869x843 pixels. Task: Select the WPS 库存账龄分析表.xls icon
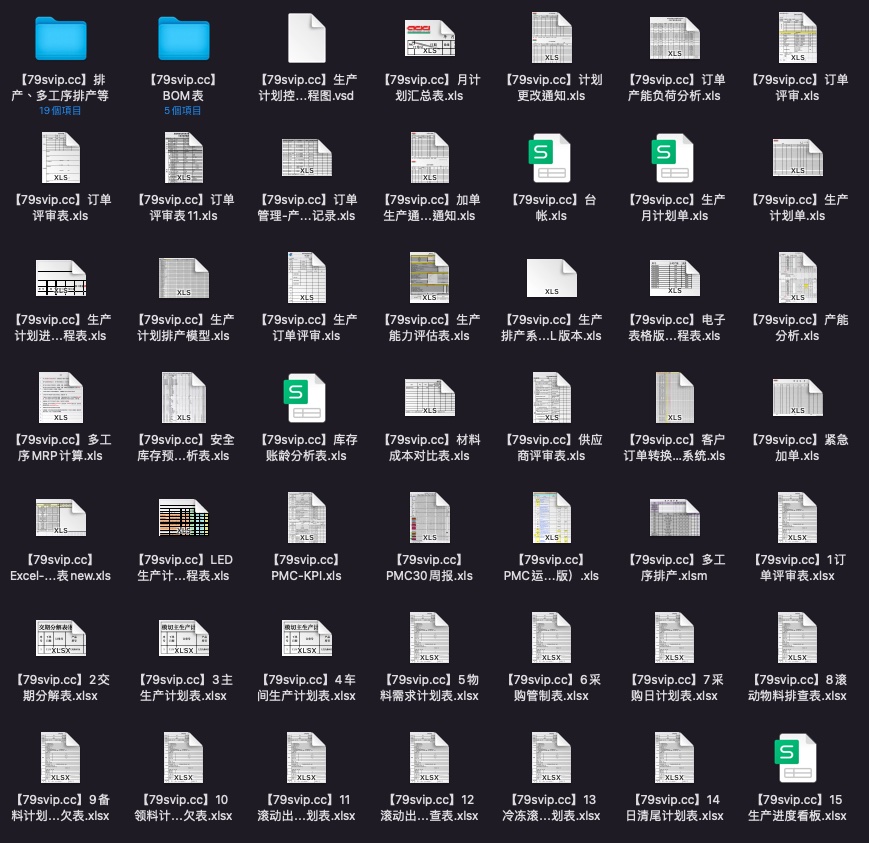[x=304, y=398]
